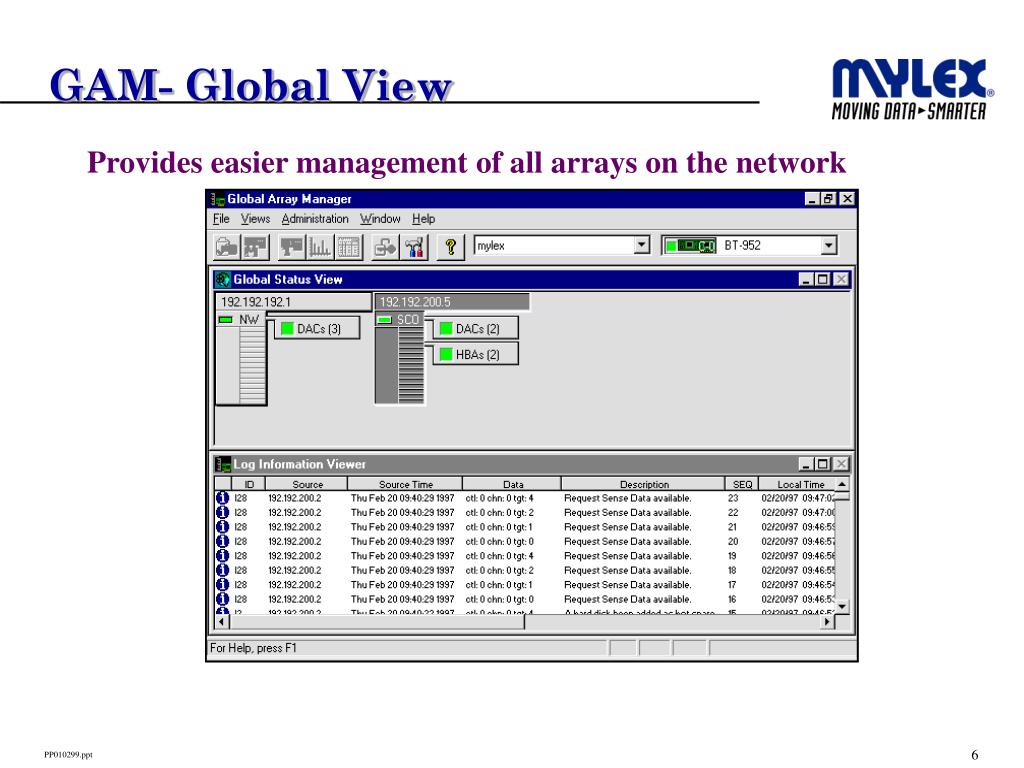Click the info icon on SEQ 21 row
The image size is (1024, 768).
coord(223,526)
